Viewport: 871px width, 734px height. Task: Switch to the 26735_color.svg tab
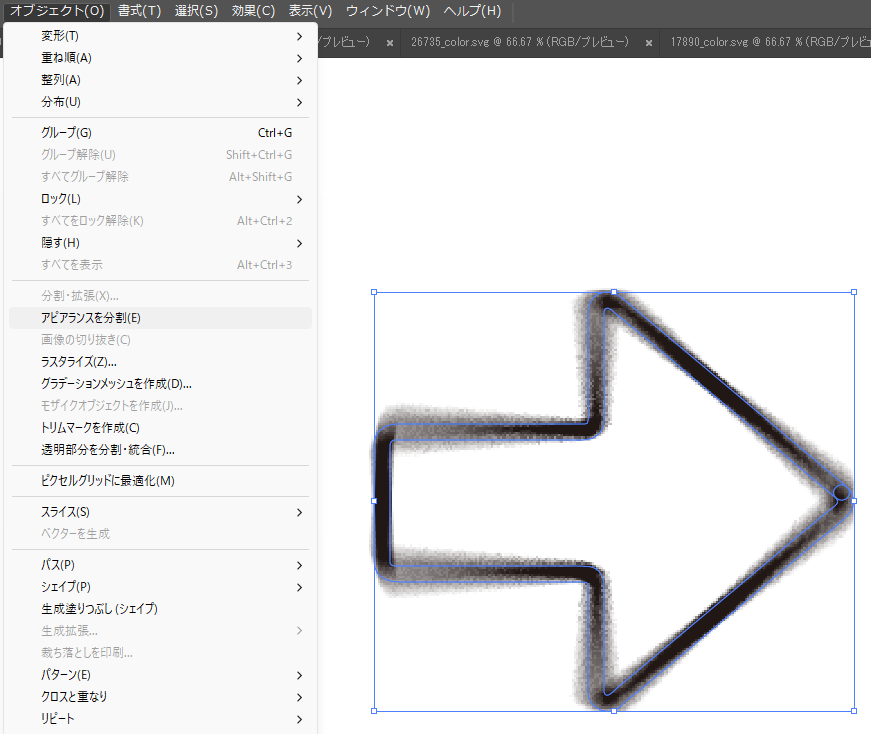click(x=519, y=42)
